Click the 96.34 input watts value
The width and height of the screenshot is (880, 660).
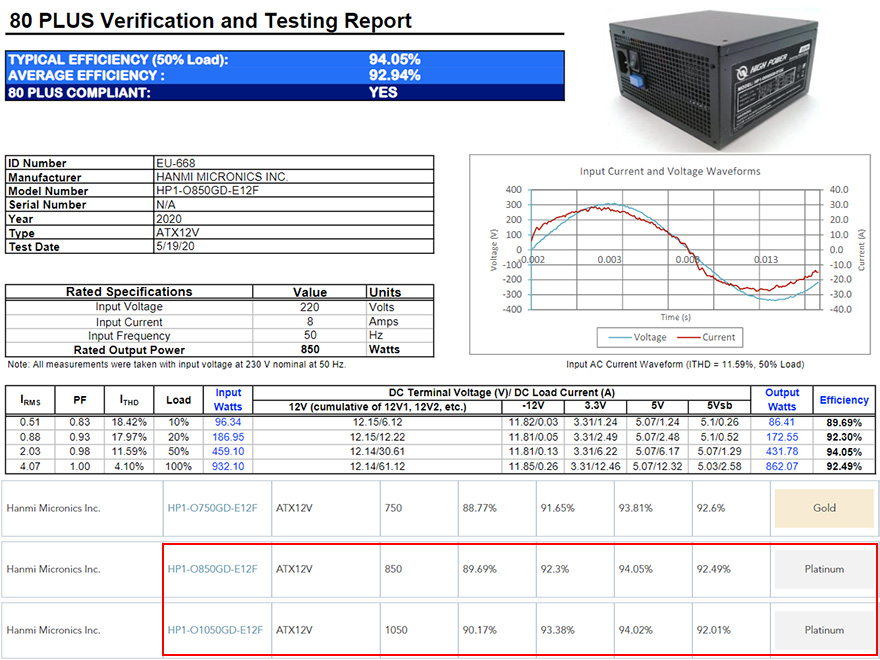tap(228, 422)
